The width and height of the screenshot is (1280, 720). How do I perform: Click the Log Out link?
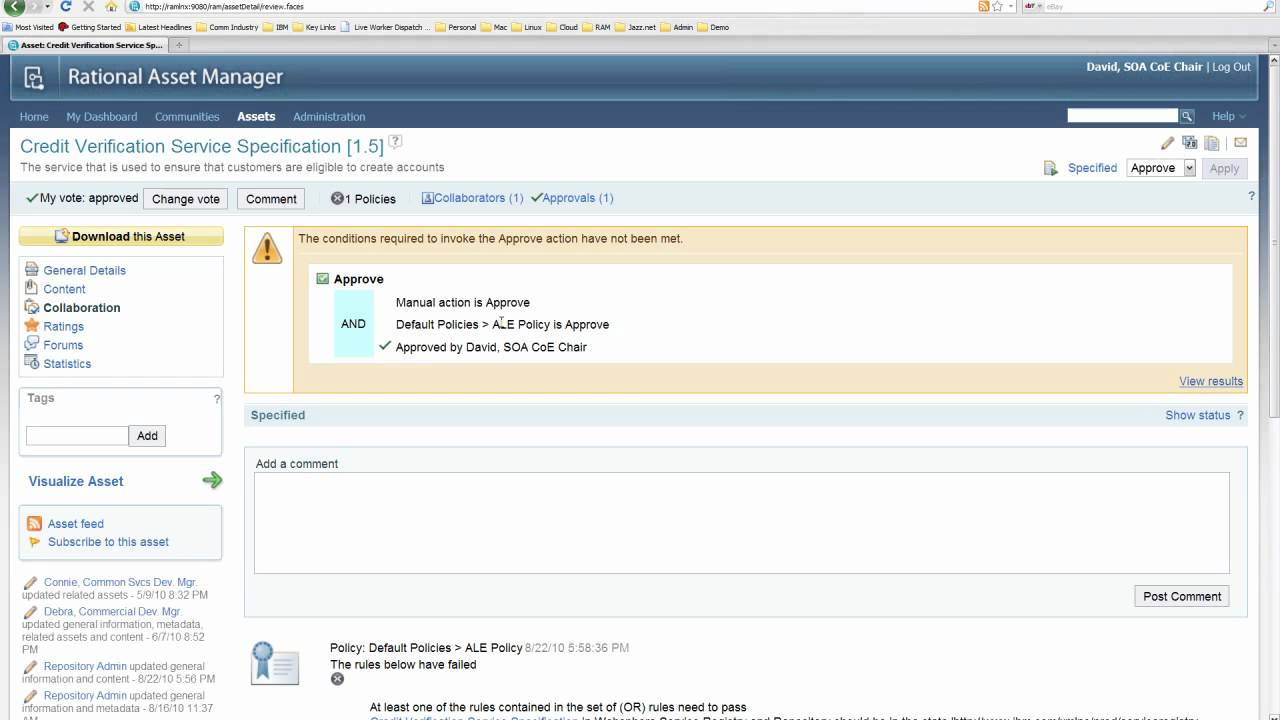pos(1231,67)
